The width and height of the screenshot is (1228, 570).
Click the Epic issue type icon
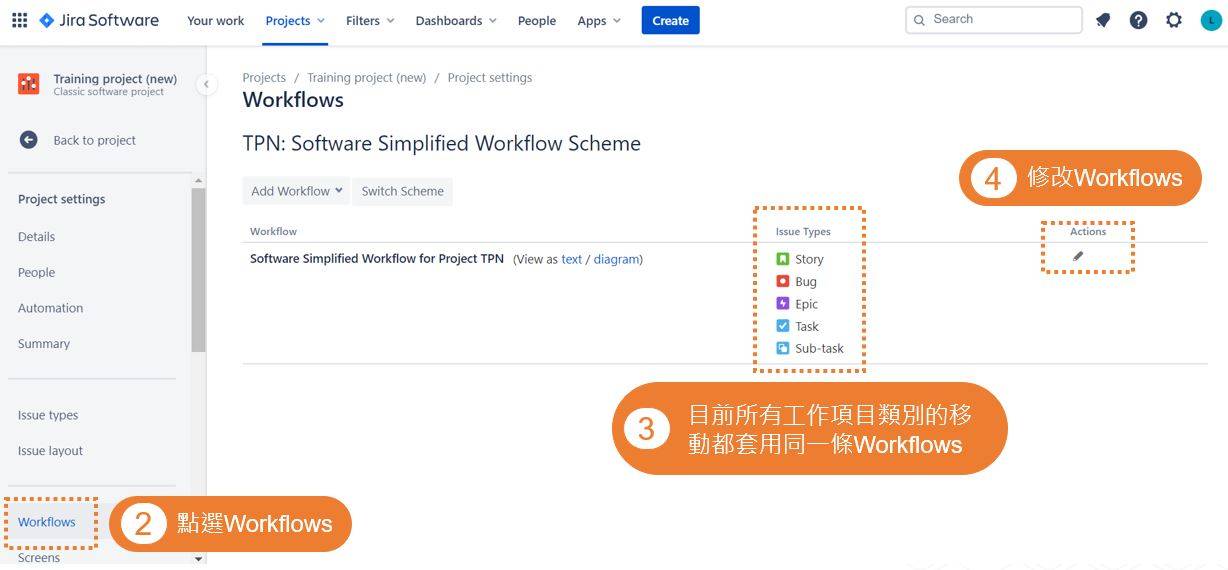click(x=783, y=303)
